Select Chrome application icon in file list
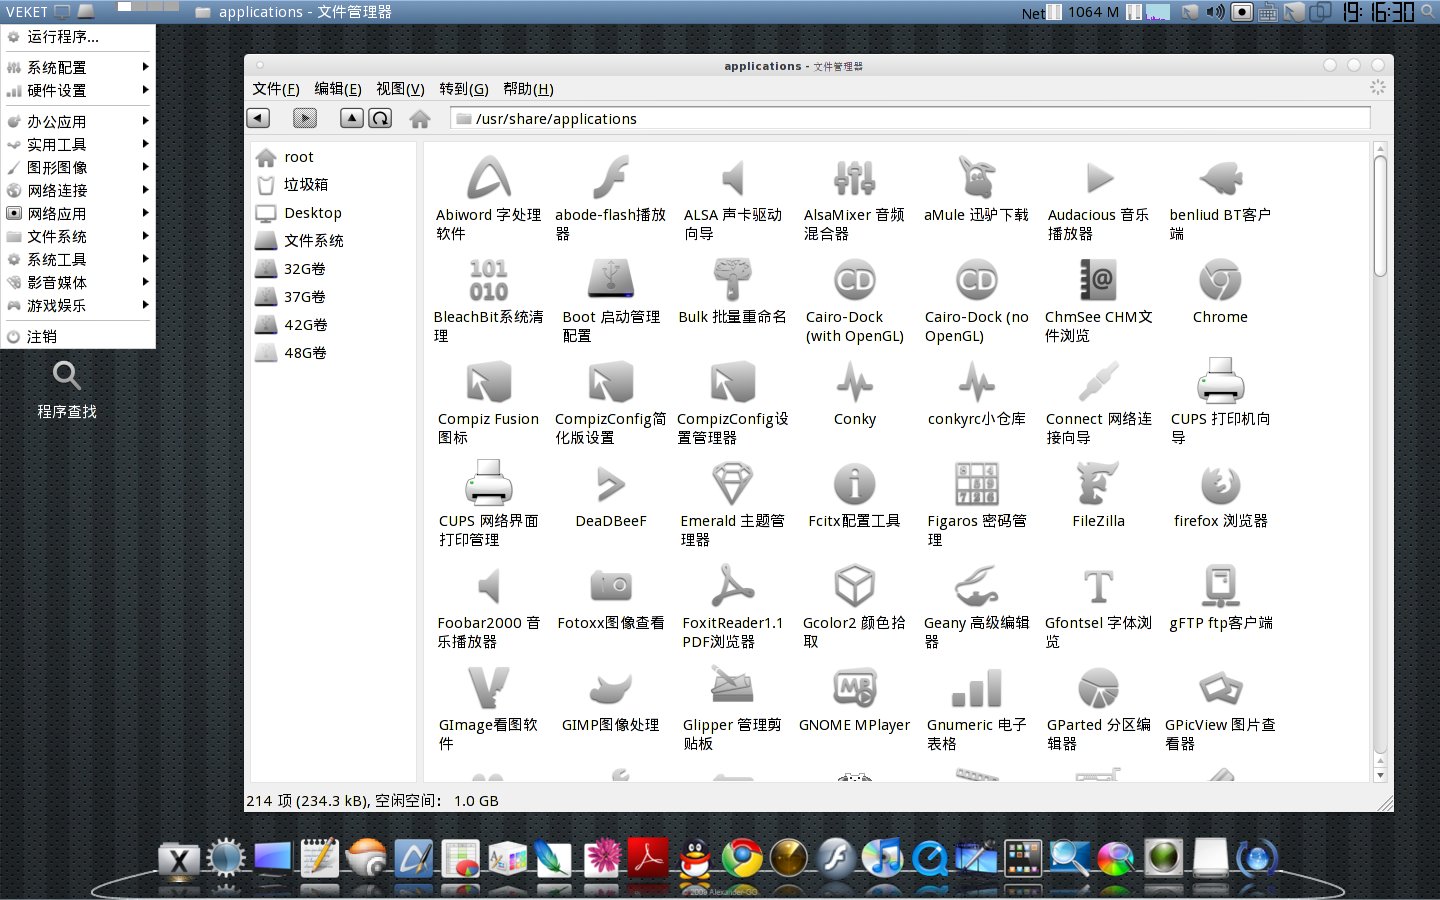 (1220, 281)
